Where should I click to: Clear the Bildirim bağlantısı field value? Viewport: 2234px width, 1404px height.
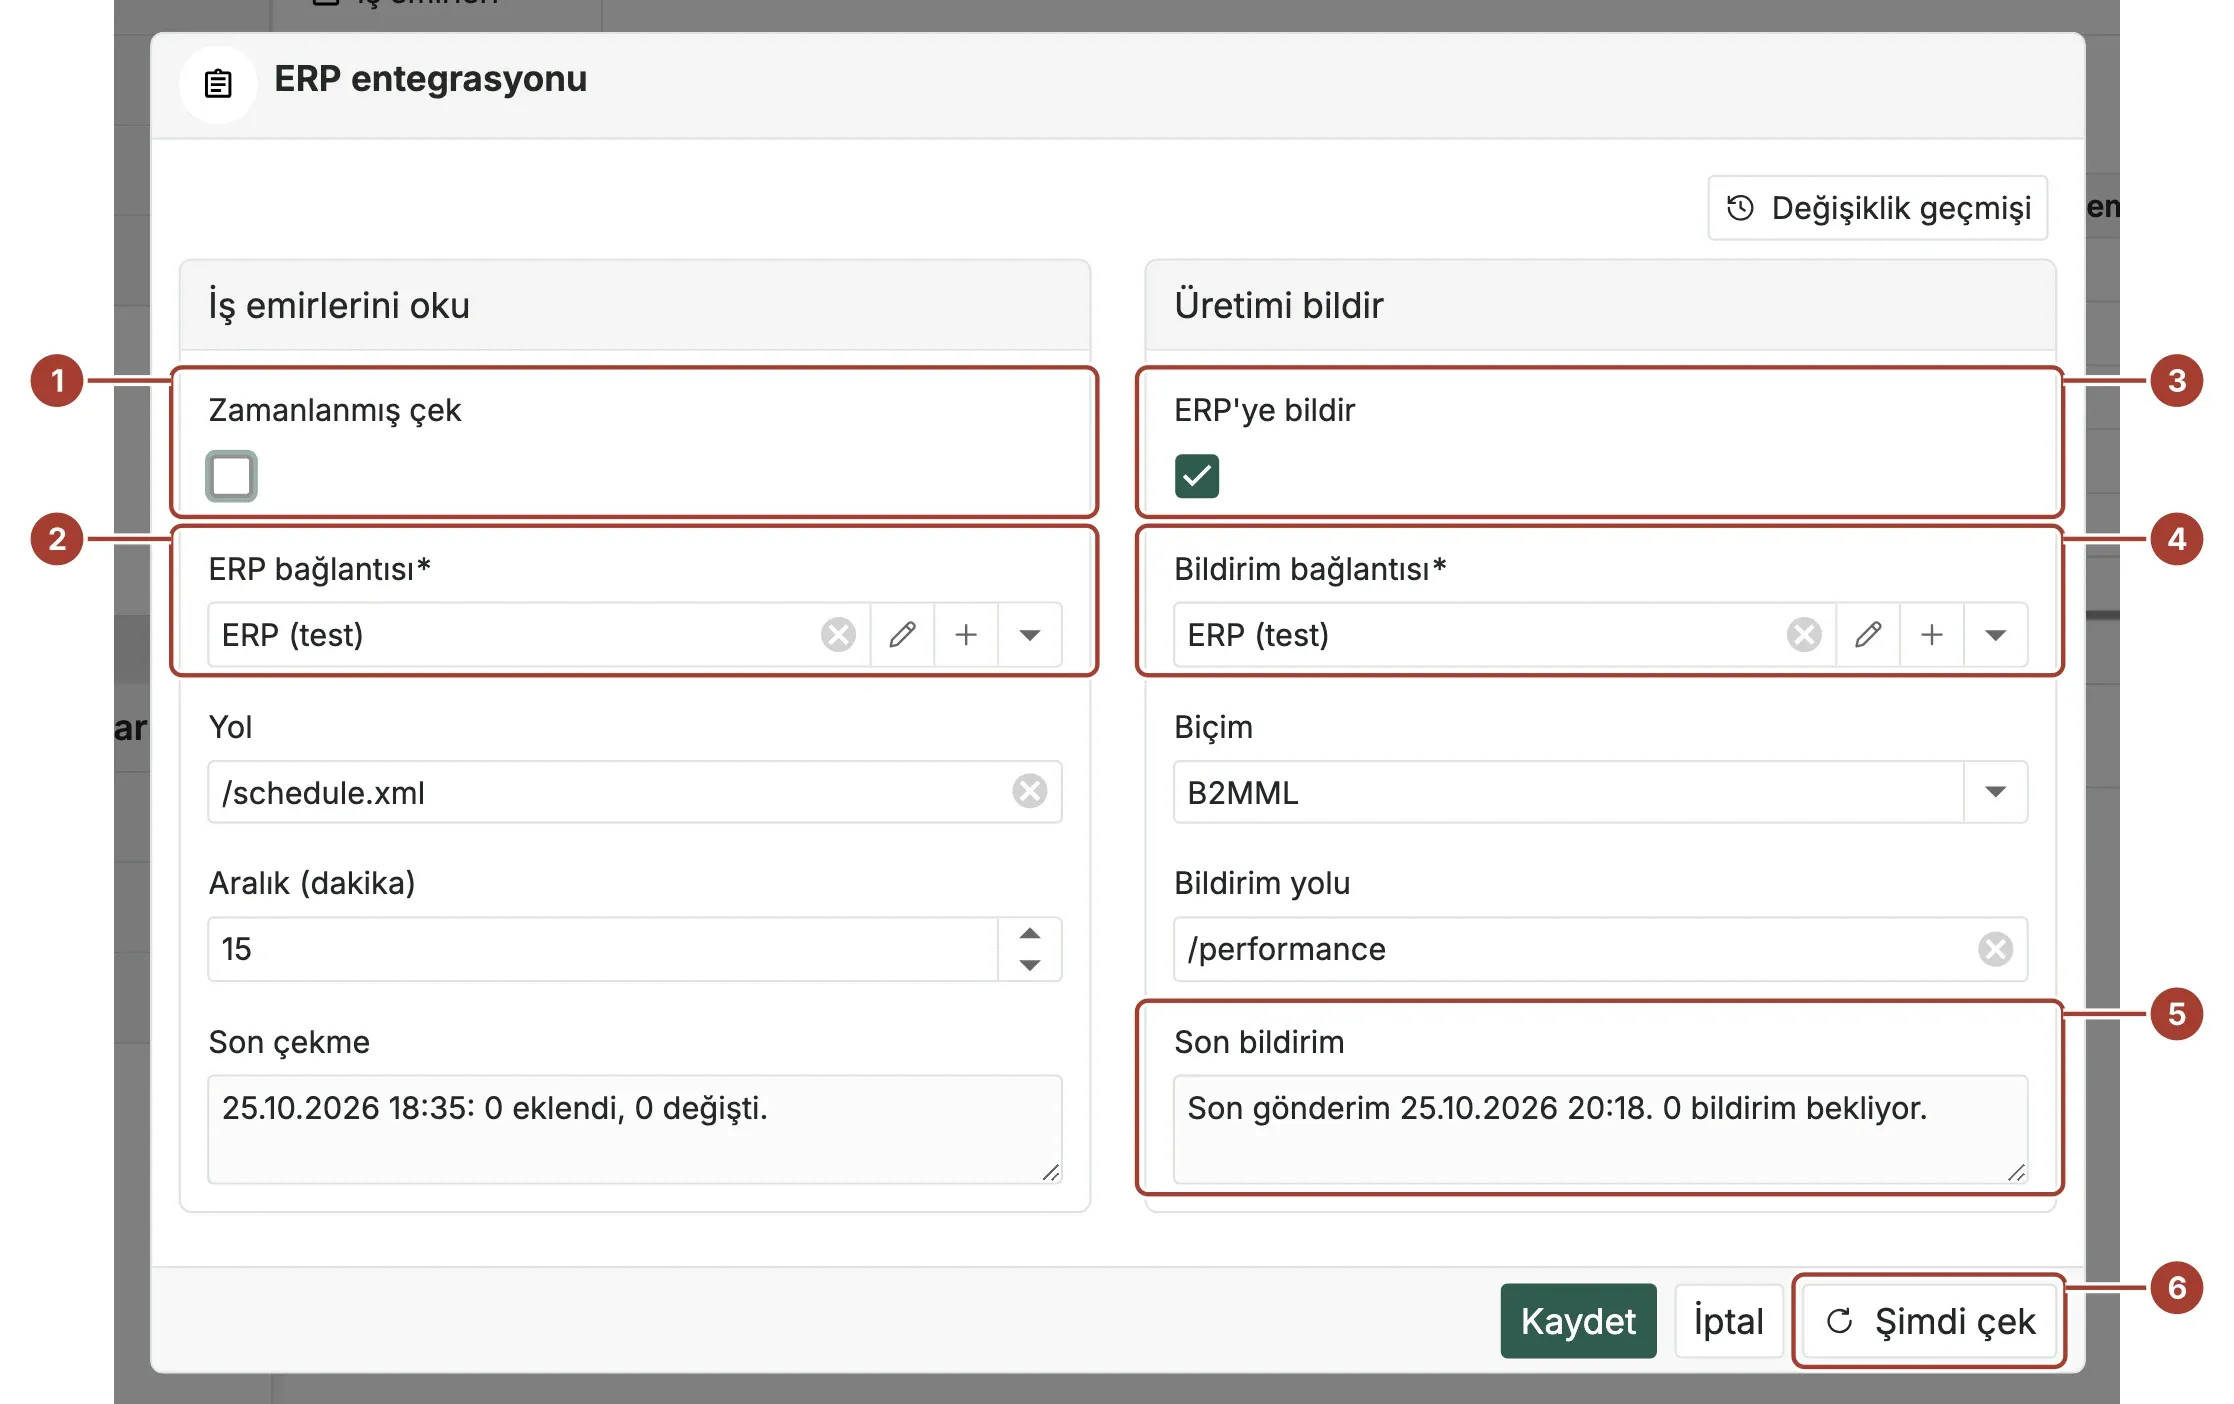(1804, 634)
